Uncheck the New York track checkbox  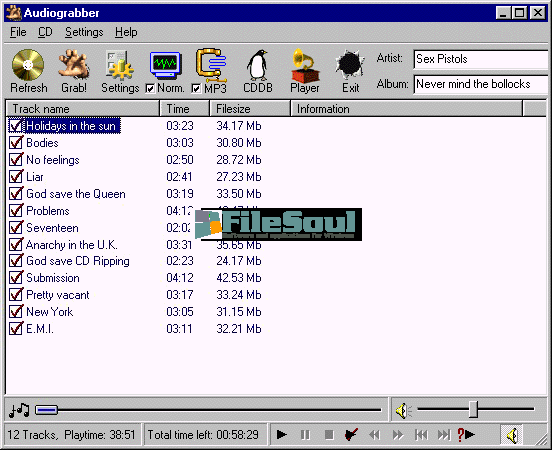point(16,312)
